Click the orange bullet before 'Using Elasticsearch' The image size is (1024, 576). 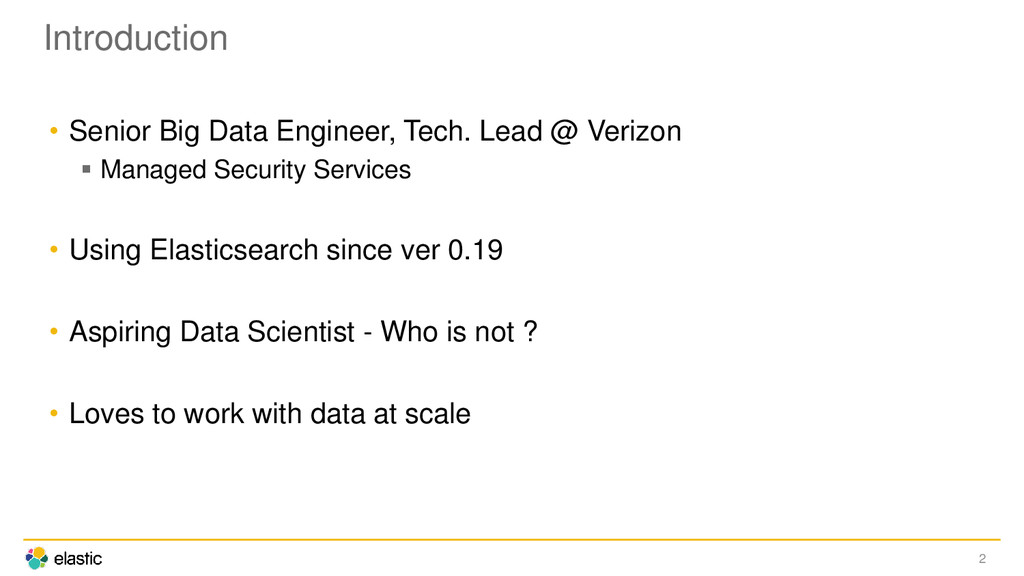click(x=54, y=249)
